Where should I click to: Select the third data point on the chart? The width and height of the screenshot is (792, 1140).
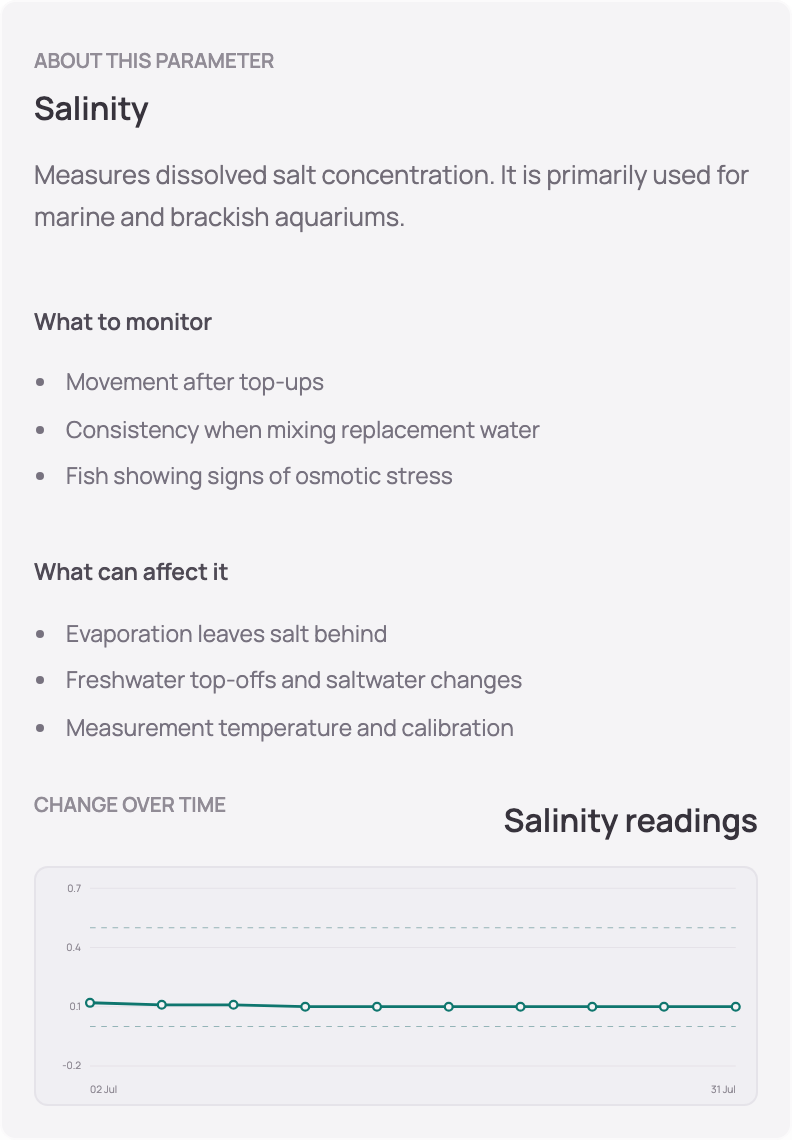coord(233,1005)
